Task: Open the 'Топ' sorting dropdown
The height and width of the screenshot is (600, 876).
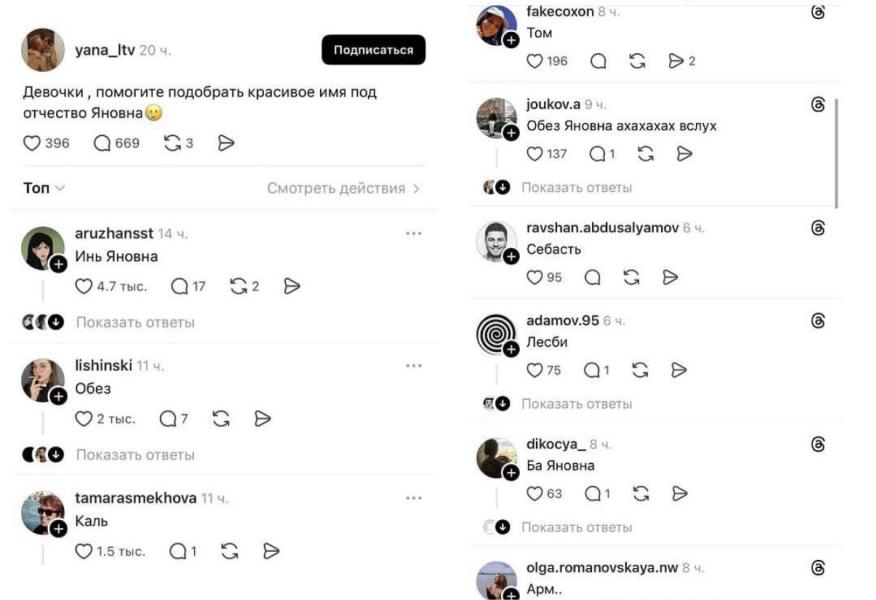Action: (44, 188)
